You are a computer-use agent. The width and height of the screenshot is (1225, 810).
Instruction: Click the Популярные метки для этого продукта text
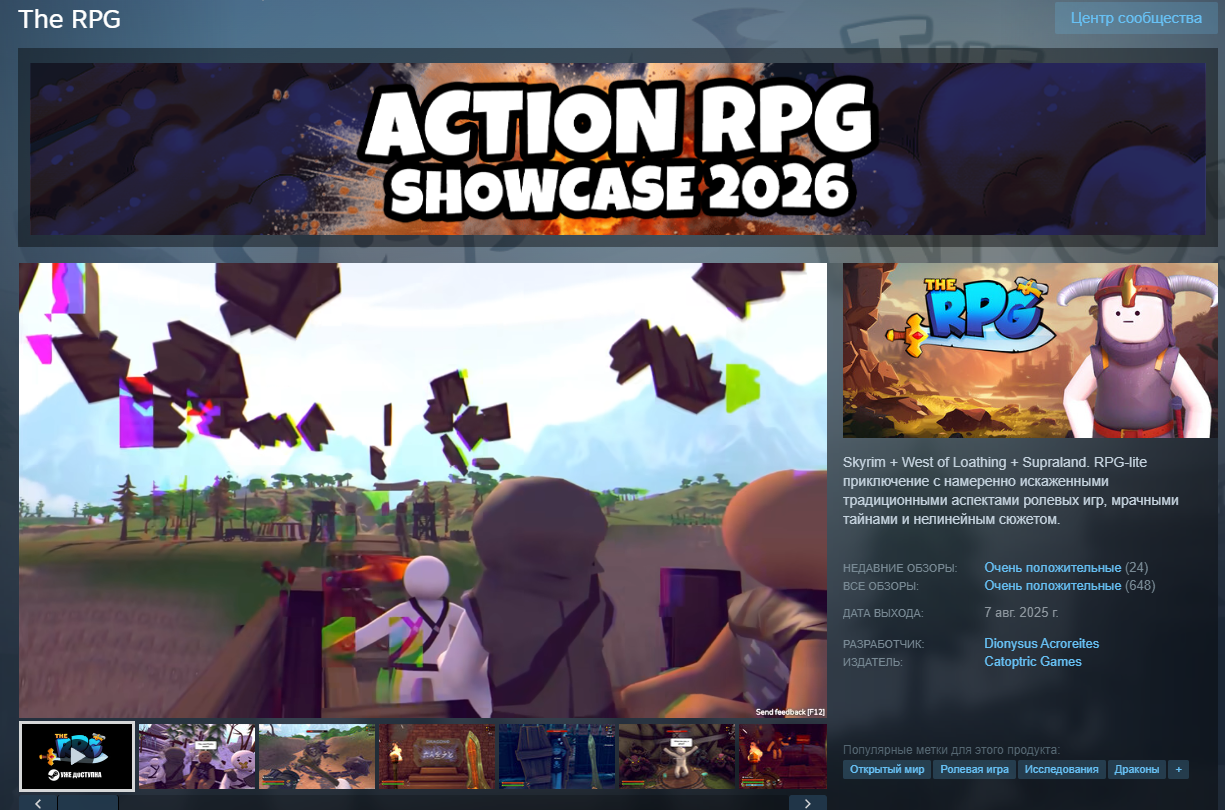pyautogui.click(x=951, y=750)
